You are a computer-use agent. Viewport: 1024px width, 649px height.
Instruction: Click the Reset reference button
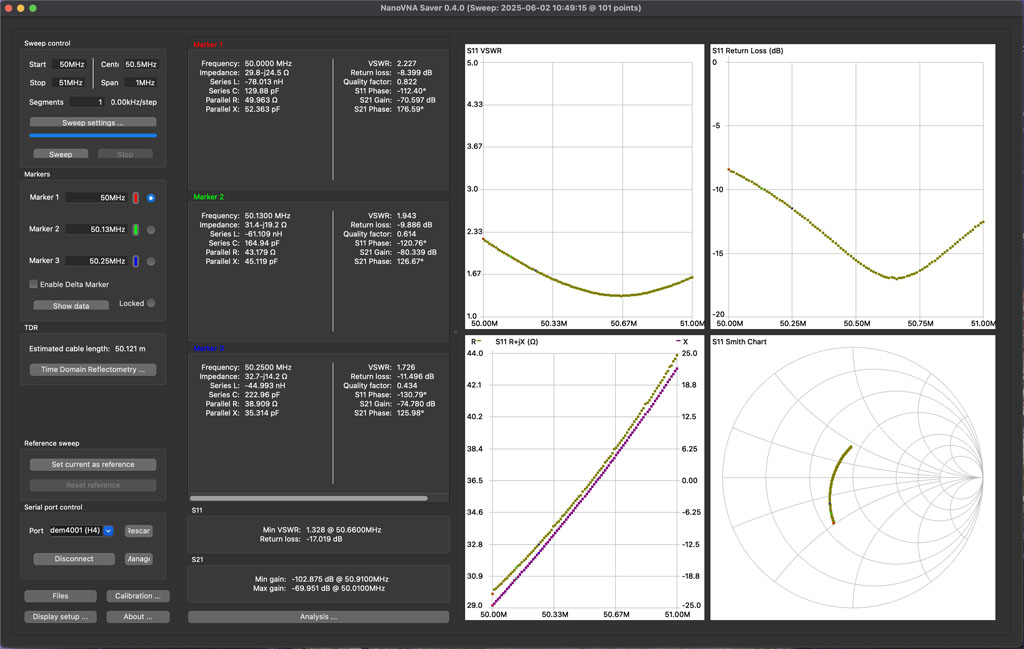(x=93, y=485)
